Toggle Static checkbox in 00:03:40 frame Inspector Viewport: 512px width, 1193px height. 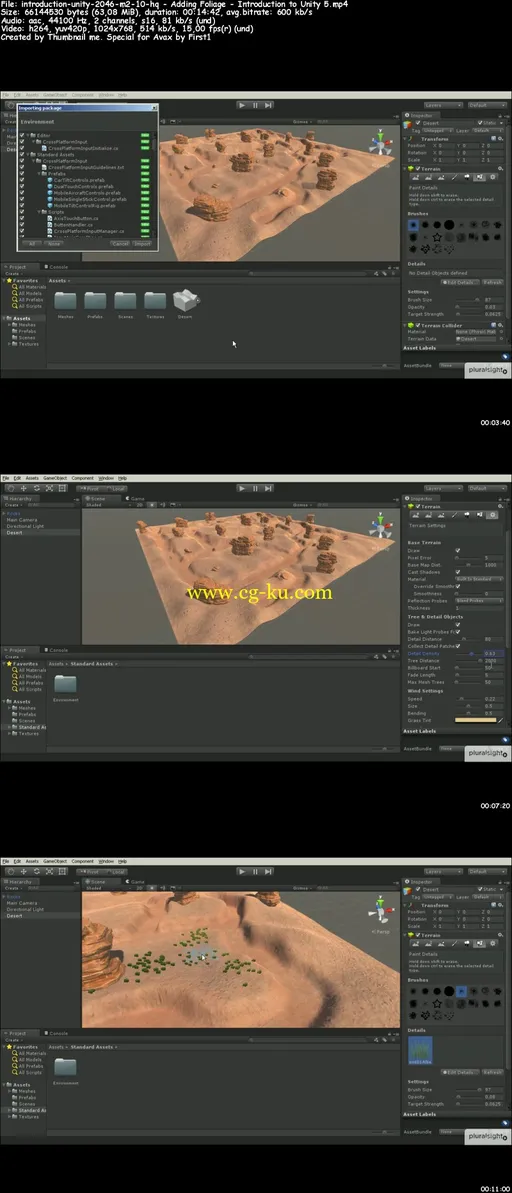click(x=480, y=122)
